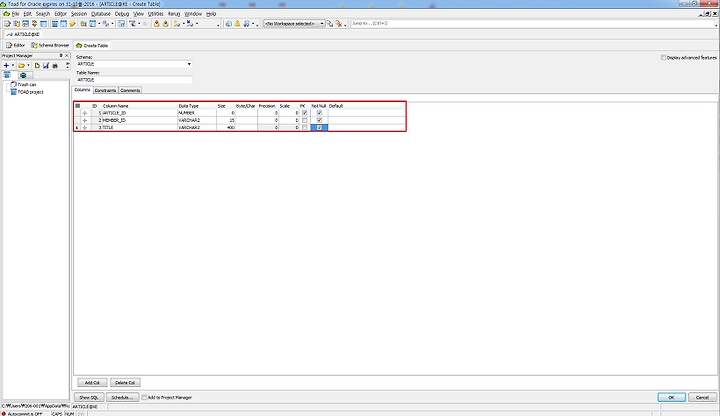Pin the Project Manager panel

tap(61, 56)
